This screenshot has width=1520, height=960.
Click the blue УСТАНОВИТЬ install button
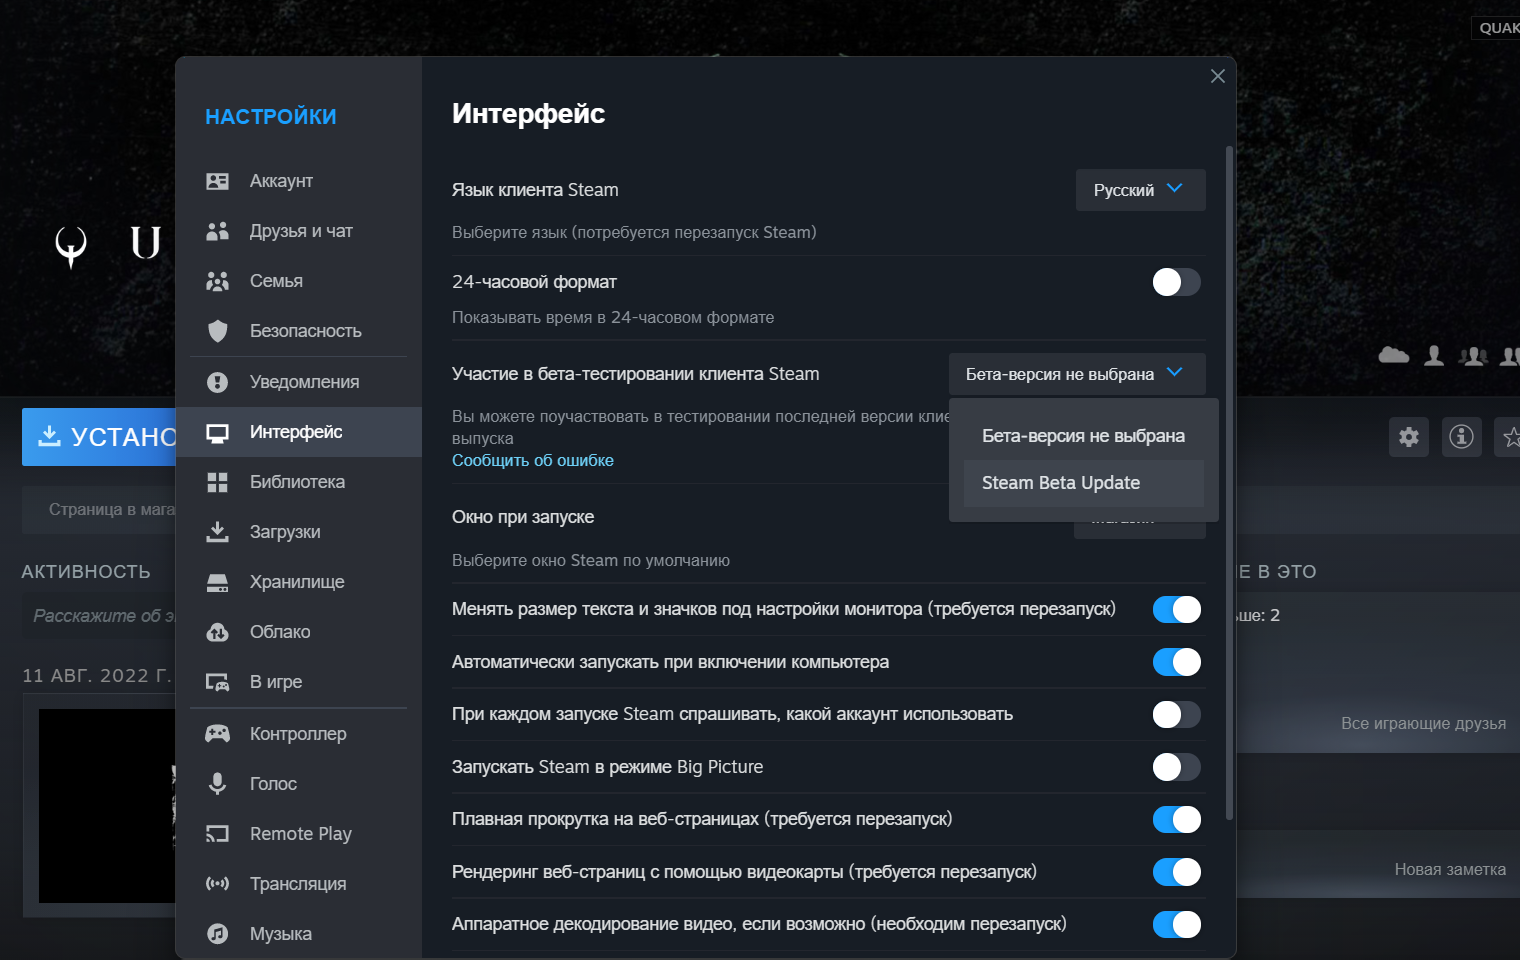[x=99, y=437]
